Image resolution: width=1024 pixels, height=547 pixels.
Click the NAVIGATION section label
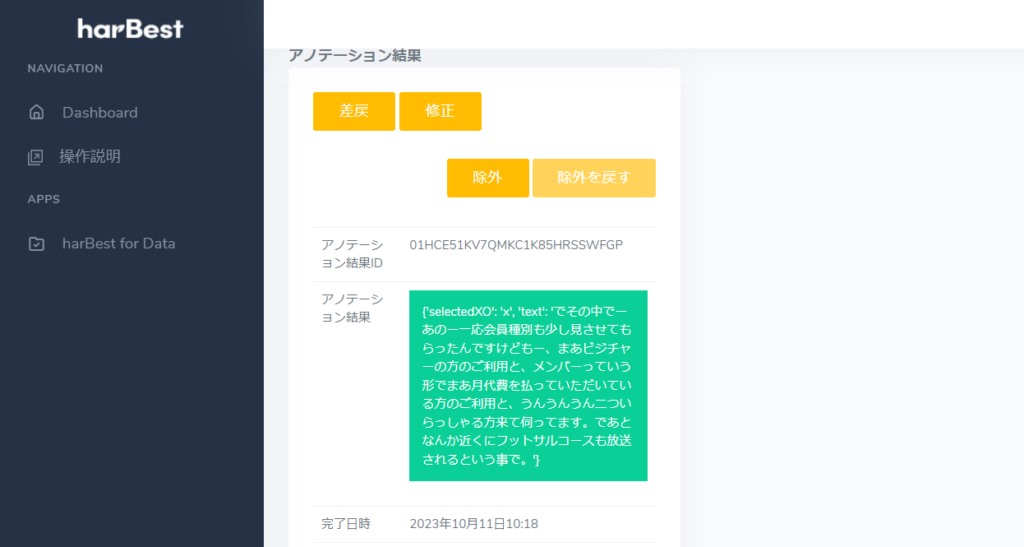click(65, 69)
